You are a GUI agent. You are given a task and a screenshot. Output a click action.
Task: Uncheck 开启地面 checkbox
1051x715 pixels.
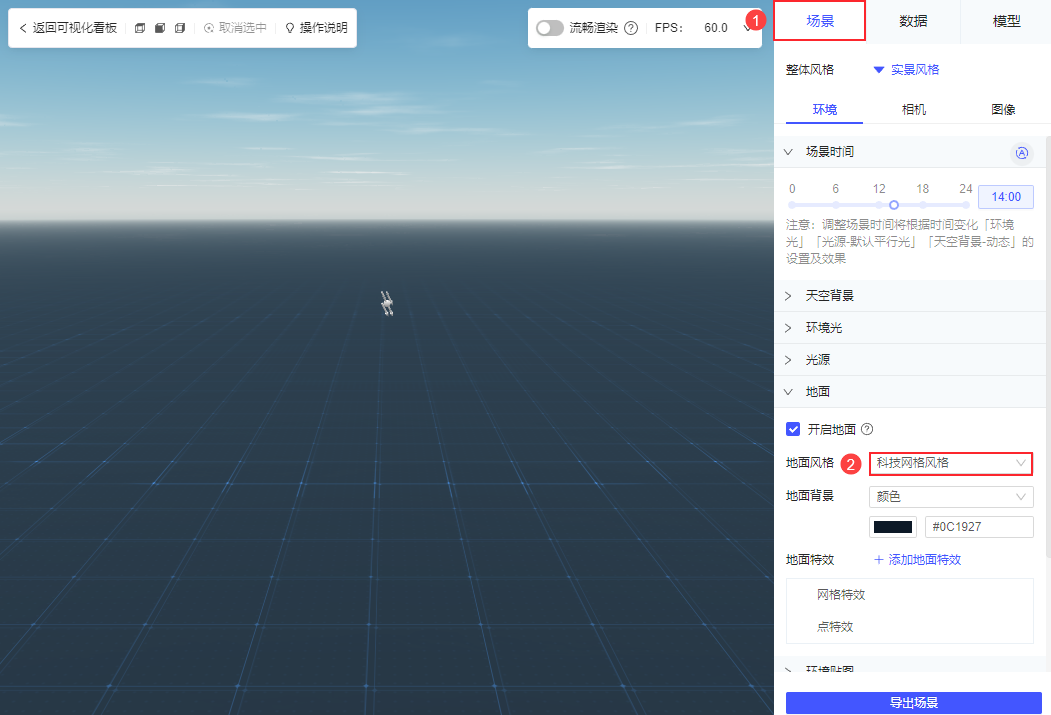coord(793,429)
